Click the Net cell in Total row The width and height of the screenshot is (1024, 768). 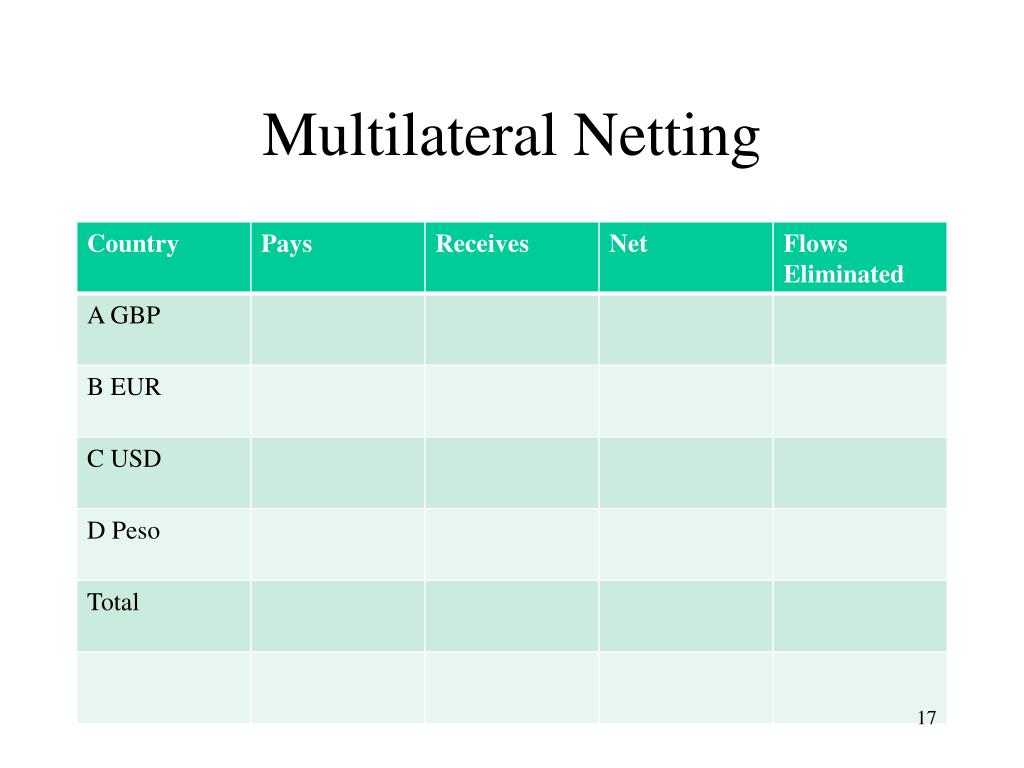coord(686,616)
